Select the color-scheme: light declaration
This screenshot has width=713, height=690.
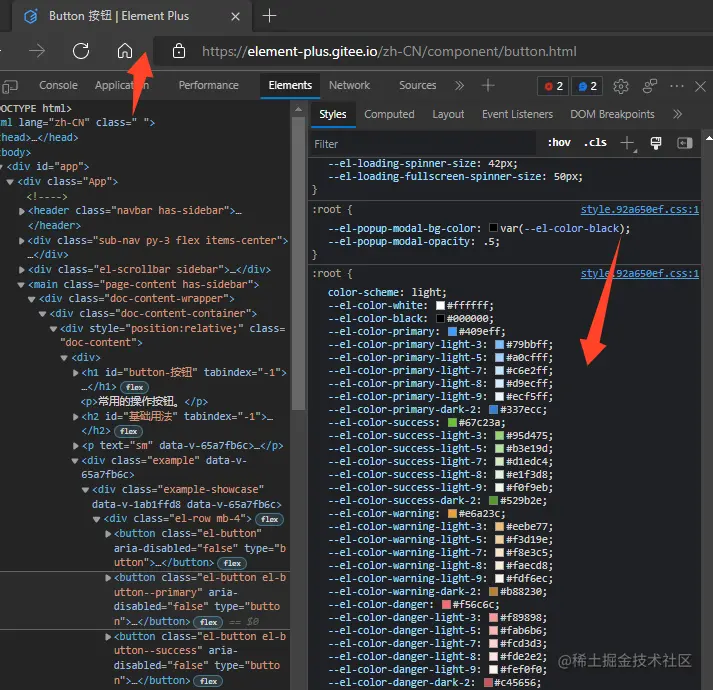tap(387, 292)
